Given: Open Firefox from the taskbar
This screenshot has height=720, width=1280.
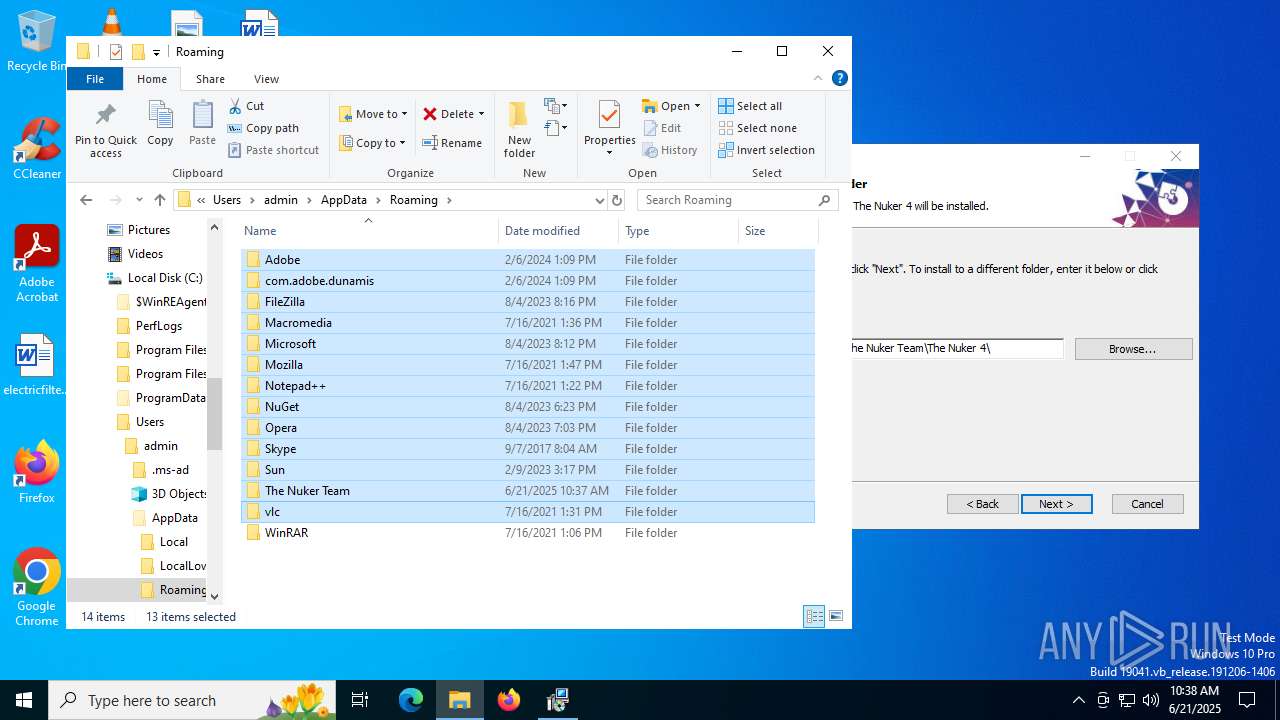Looking at the screenshot, I should tap(509, 700).
